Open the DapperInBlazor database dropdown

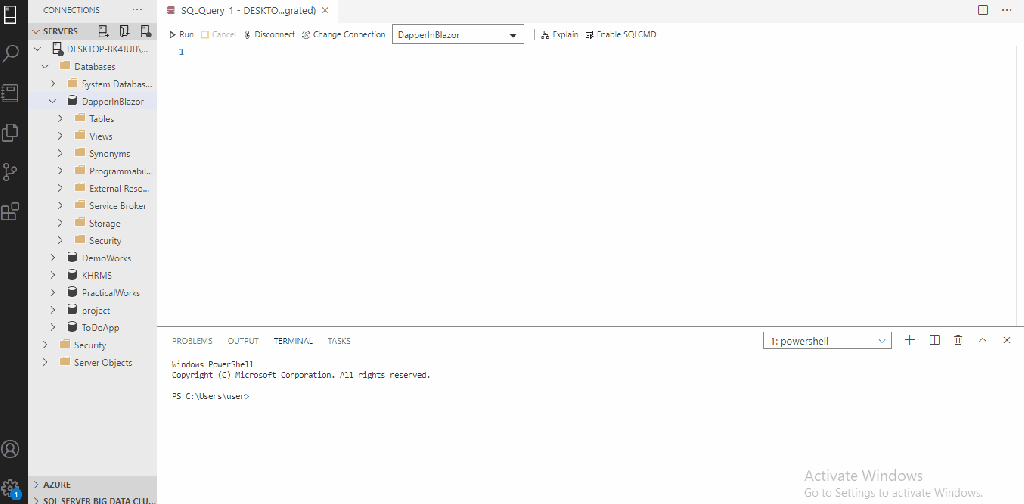514,35
